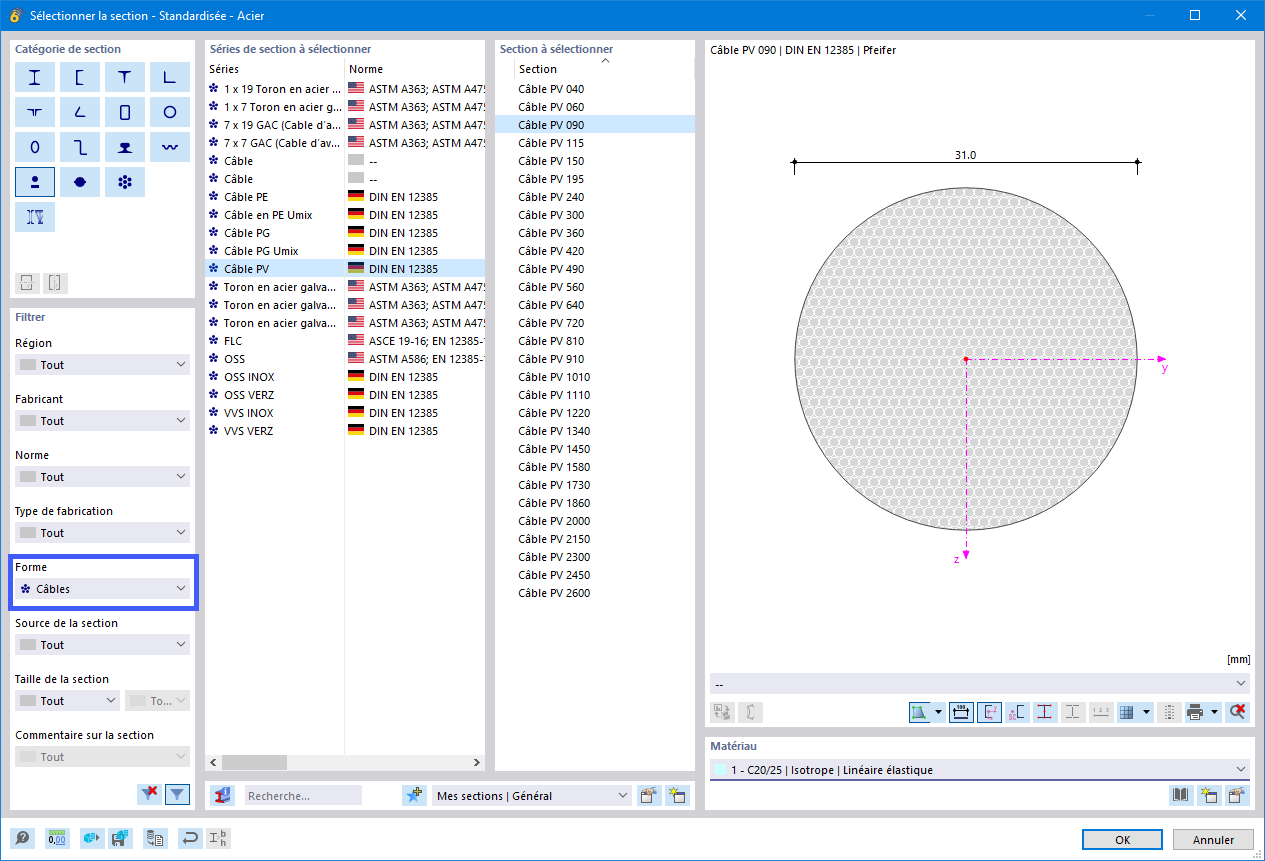Select the Câble PE series row
The width and height of the screenshot is (1265, 861).
(345, 197)
